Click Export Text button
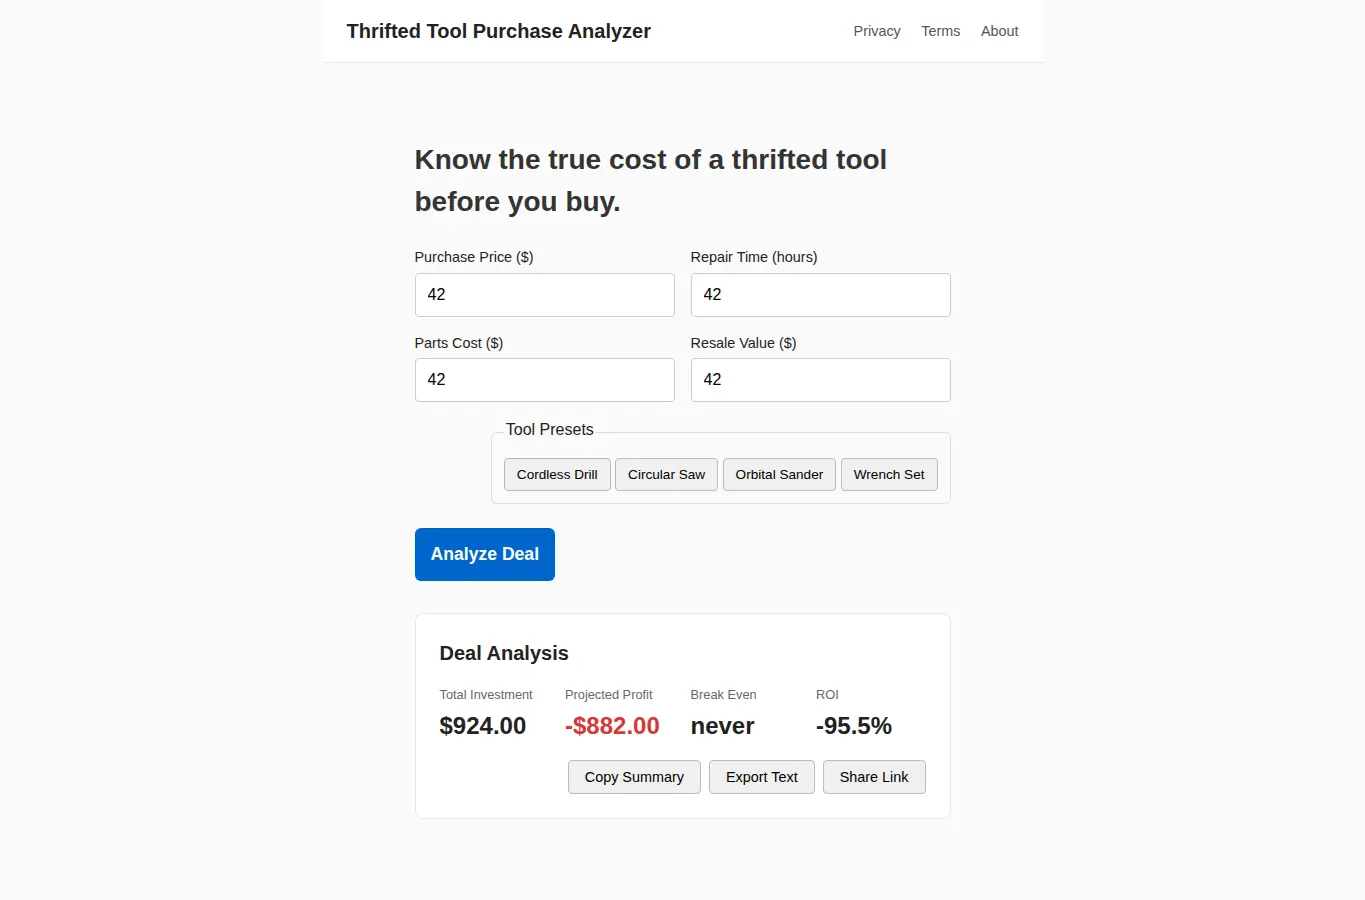 [x=762, y=777]
